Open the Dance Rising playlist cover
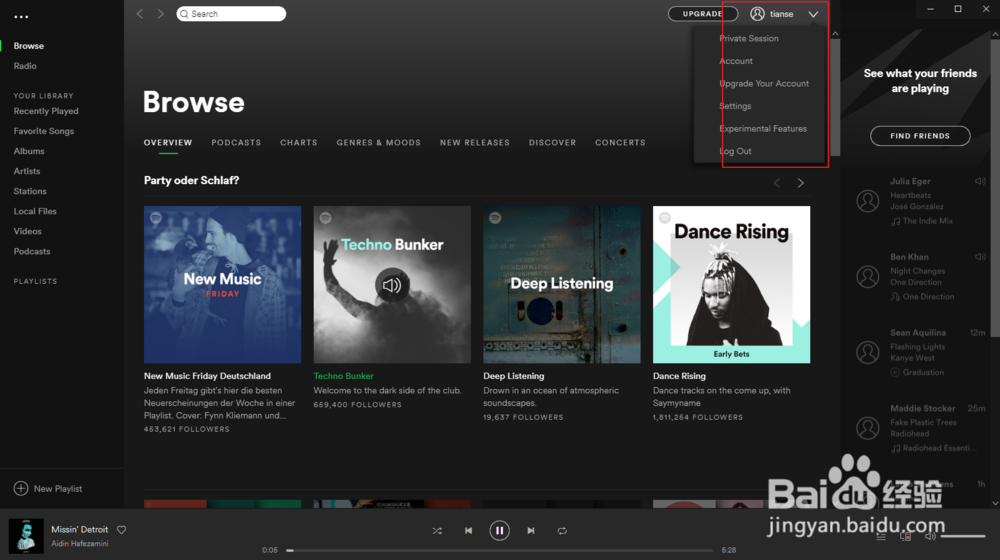The image size is (1000, 560). click(732, 284)
